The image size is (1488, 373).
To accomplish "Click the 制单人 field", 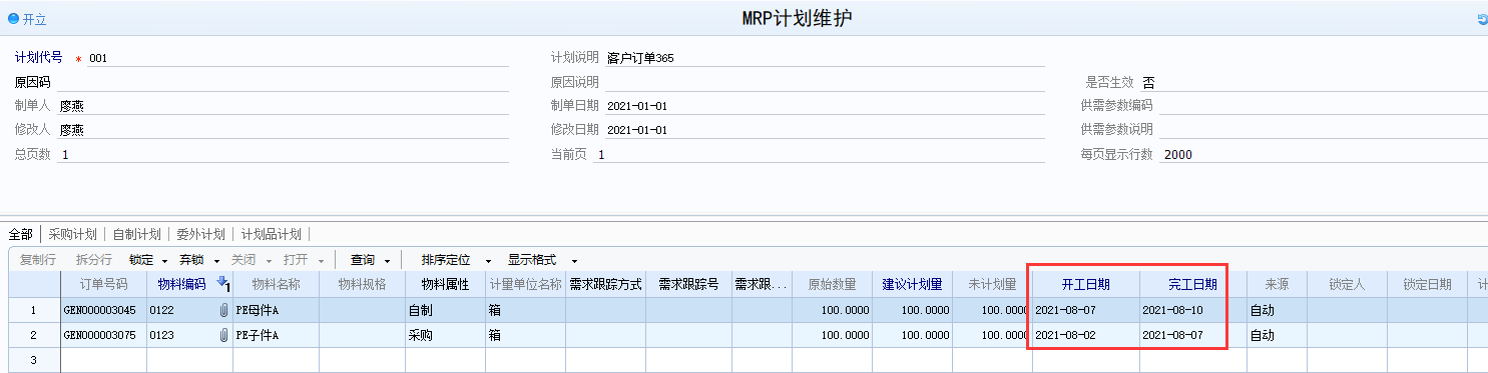I will tap(282, 106).
